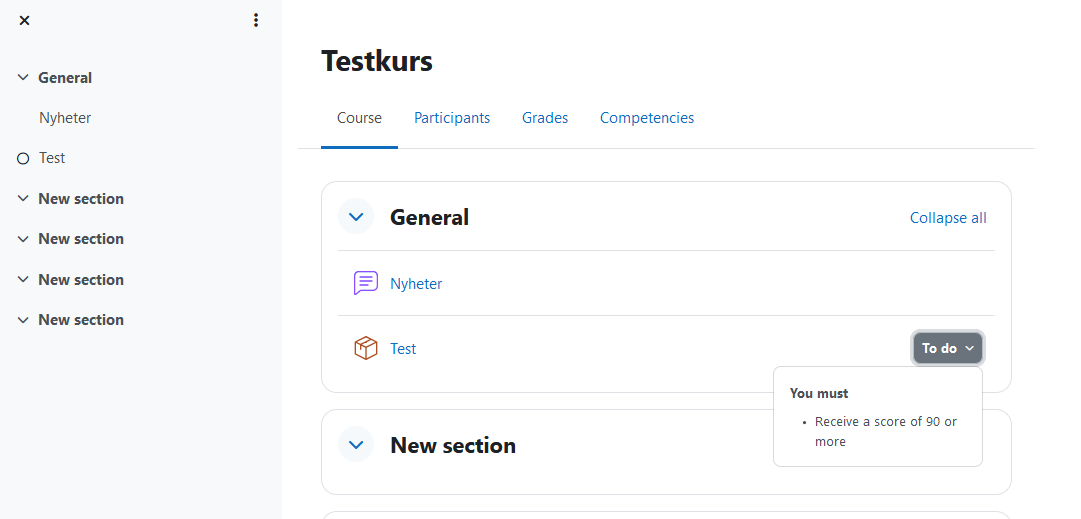Image resolution: width=1081 pixels, height=519 pixels.
Task: Open the course index options menu
Action: click(256, 20)
